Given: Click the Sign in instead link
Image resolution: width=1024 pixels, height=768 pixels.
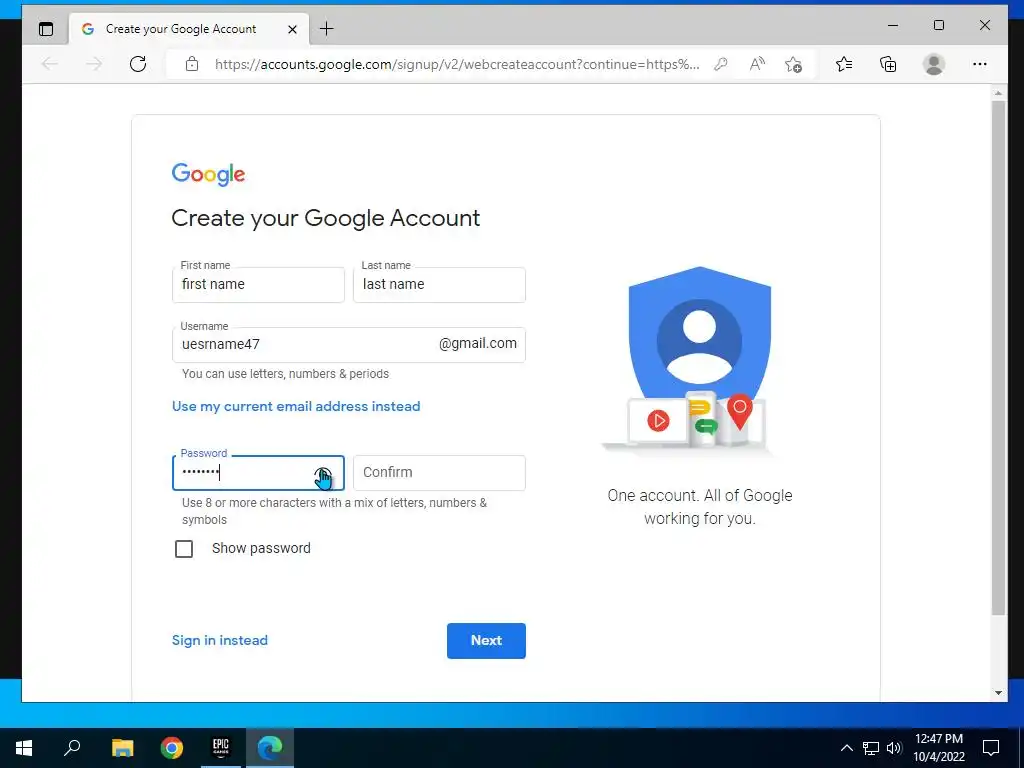Looking at the screenshot, I should pyautogui.click(x=219, y=640).
